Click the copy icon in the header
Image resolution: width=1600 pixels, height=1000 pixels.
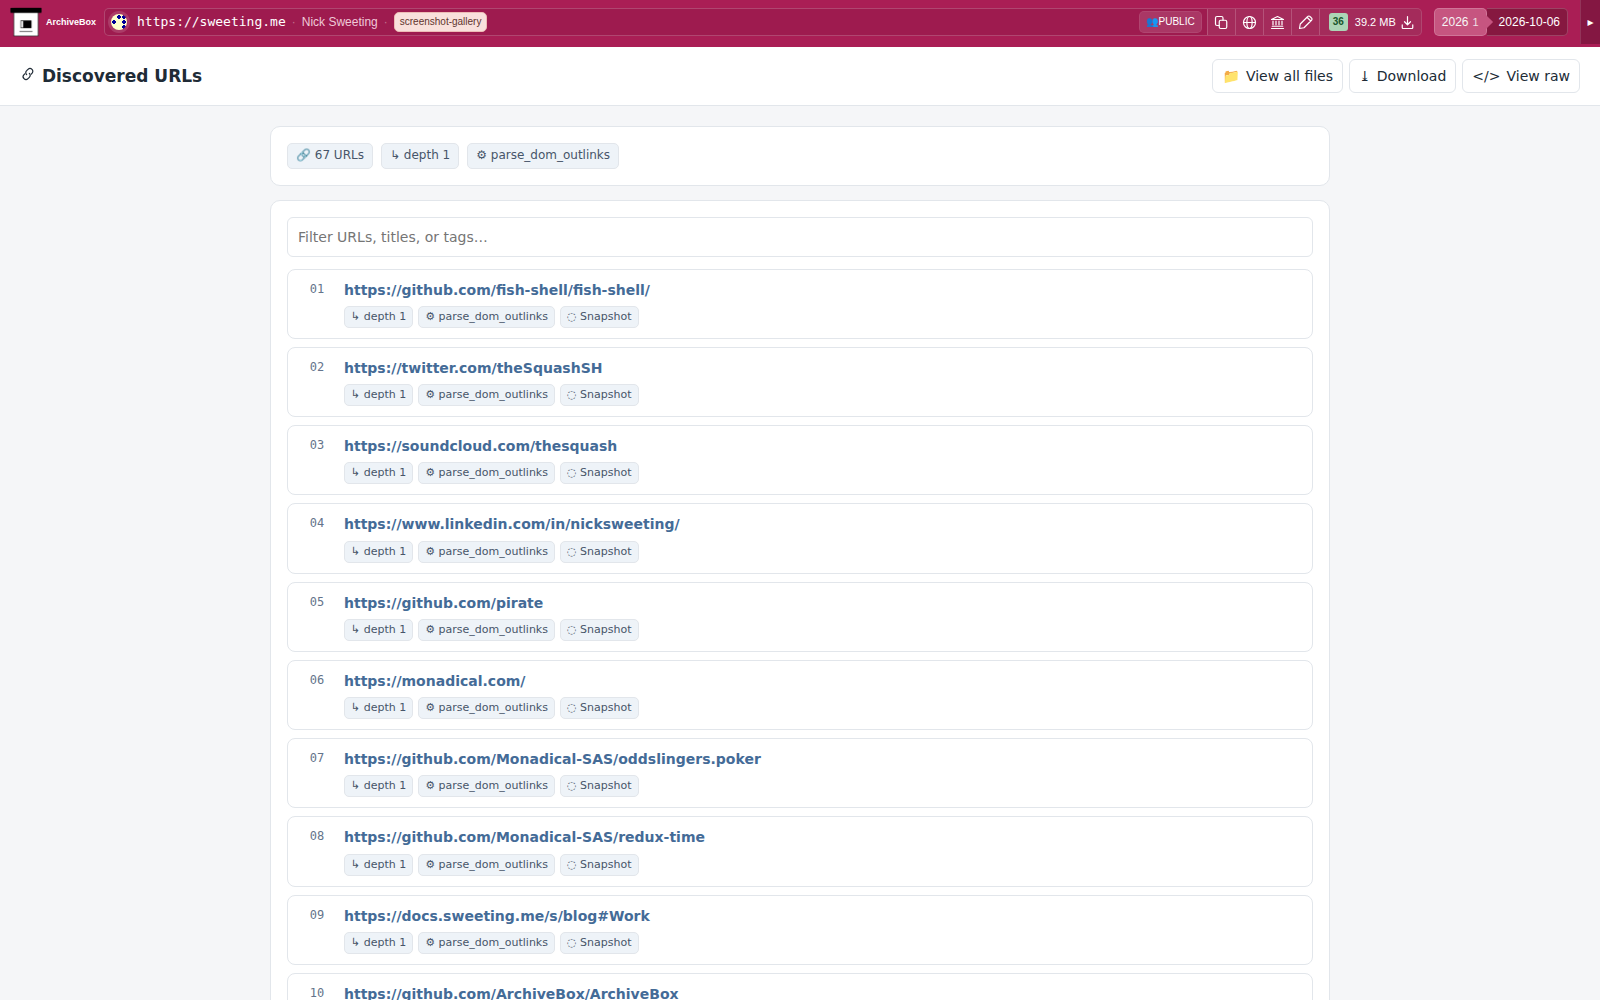[1221, 22]
